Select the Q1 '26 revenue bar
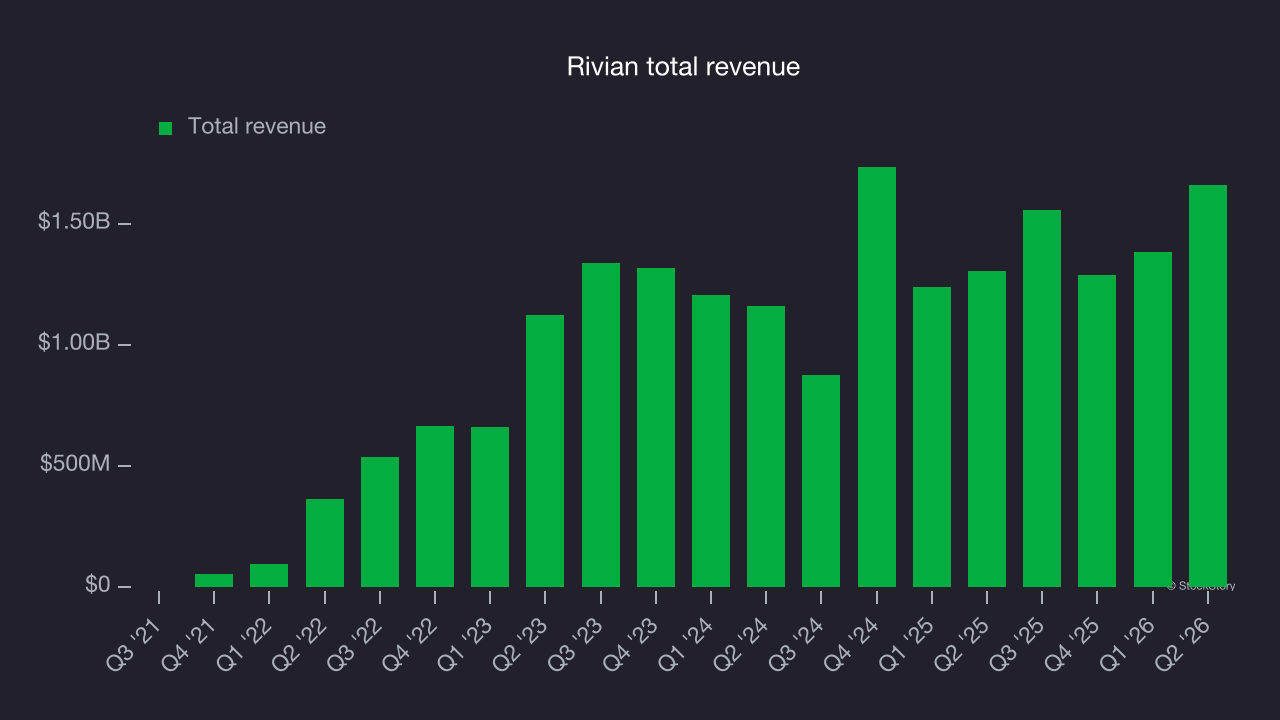The width and height of the screenshot is (1280, 720). (x=1153, y=419)
